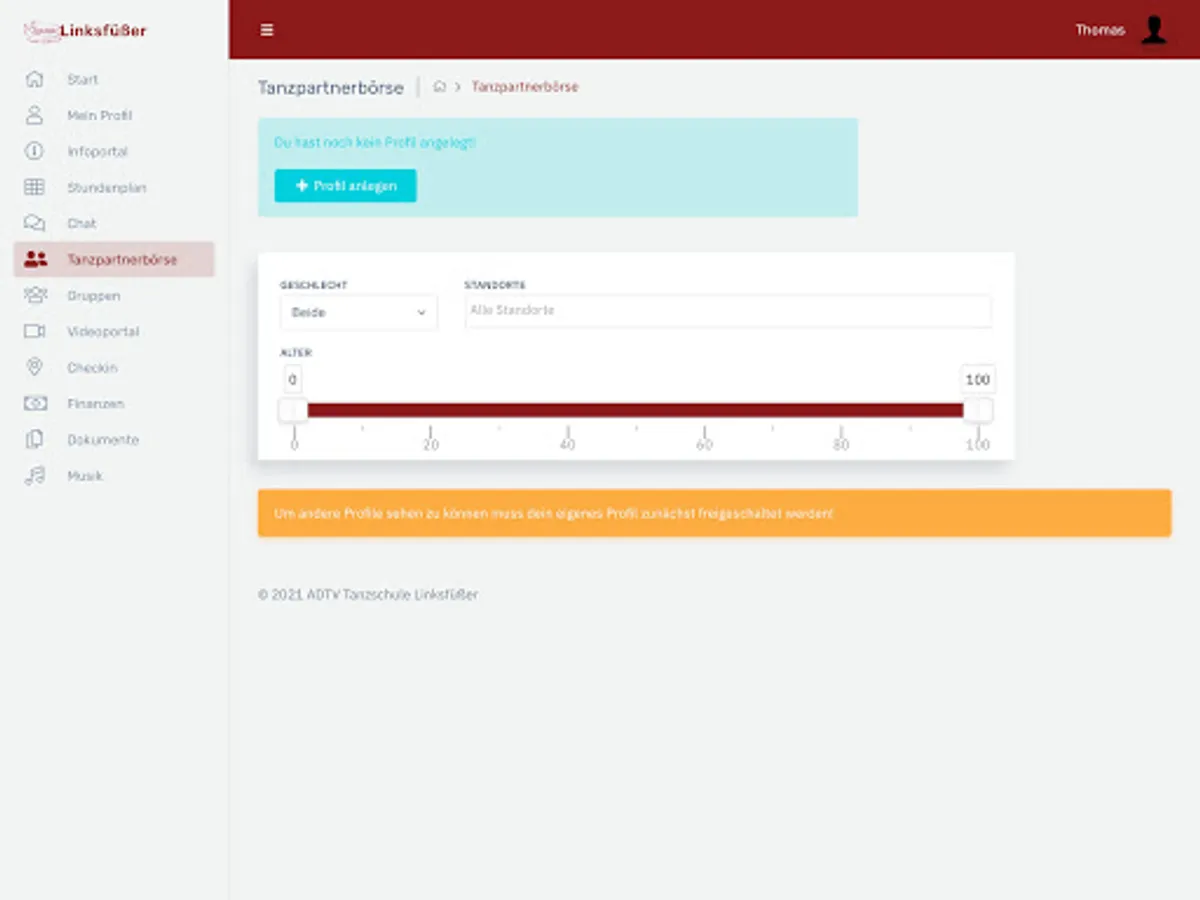Click the Stundenplan table icon
Viewport: 1200px width, 900px height.
[34, 187]
